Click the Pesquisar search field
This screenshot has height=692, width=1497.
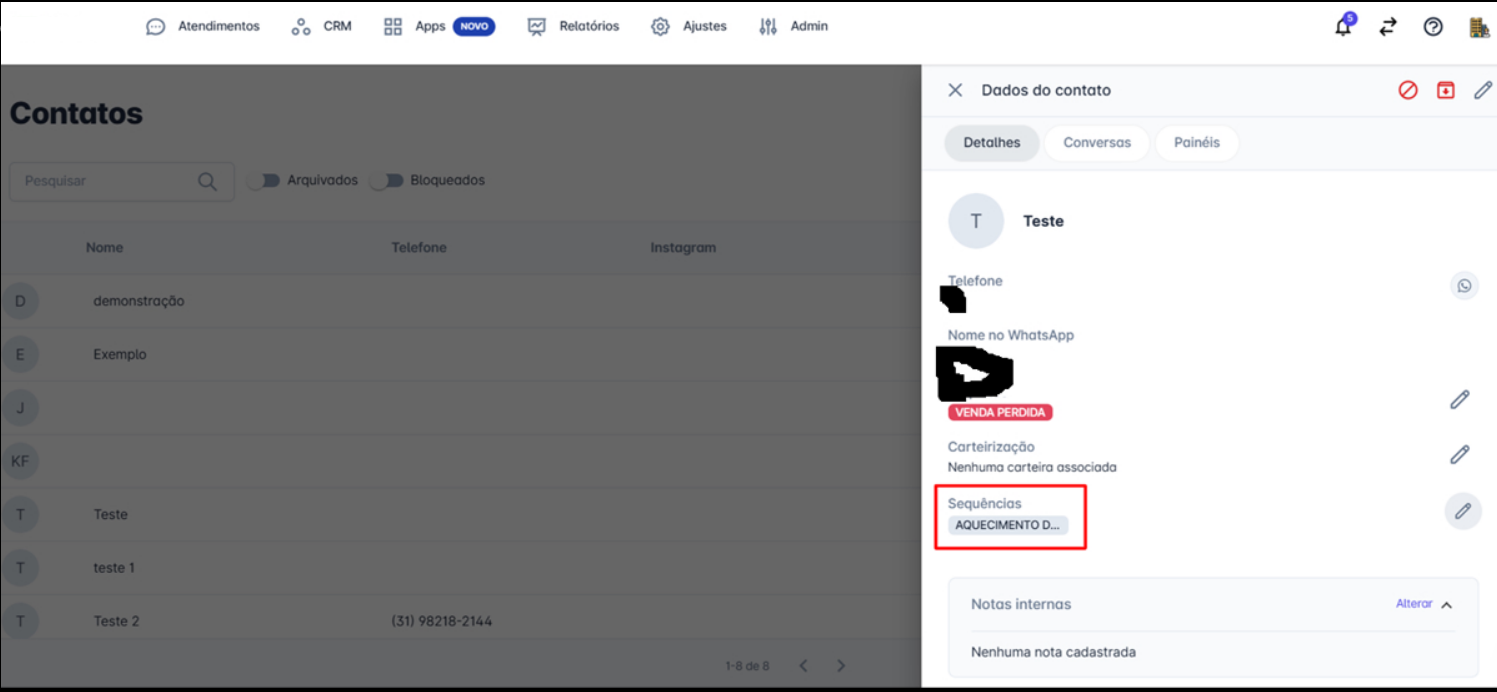122,181
